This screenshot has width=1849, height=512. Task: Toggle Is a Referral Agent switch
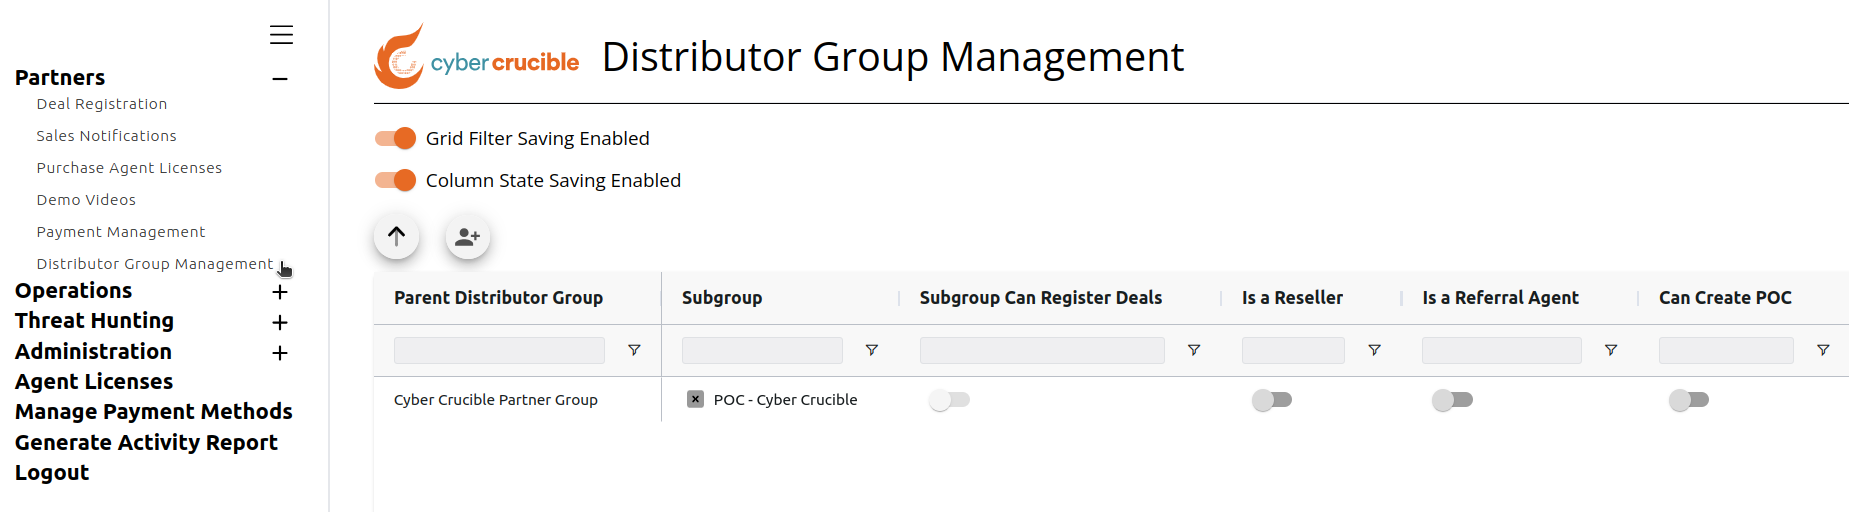tap(1452, 400)
